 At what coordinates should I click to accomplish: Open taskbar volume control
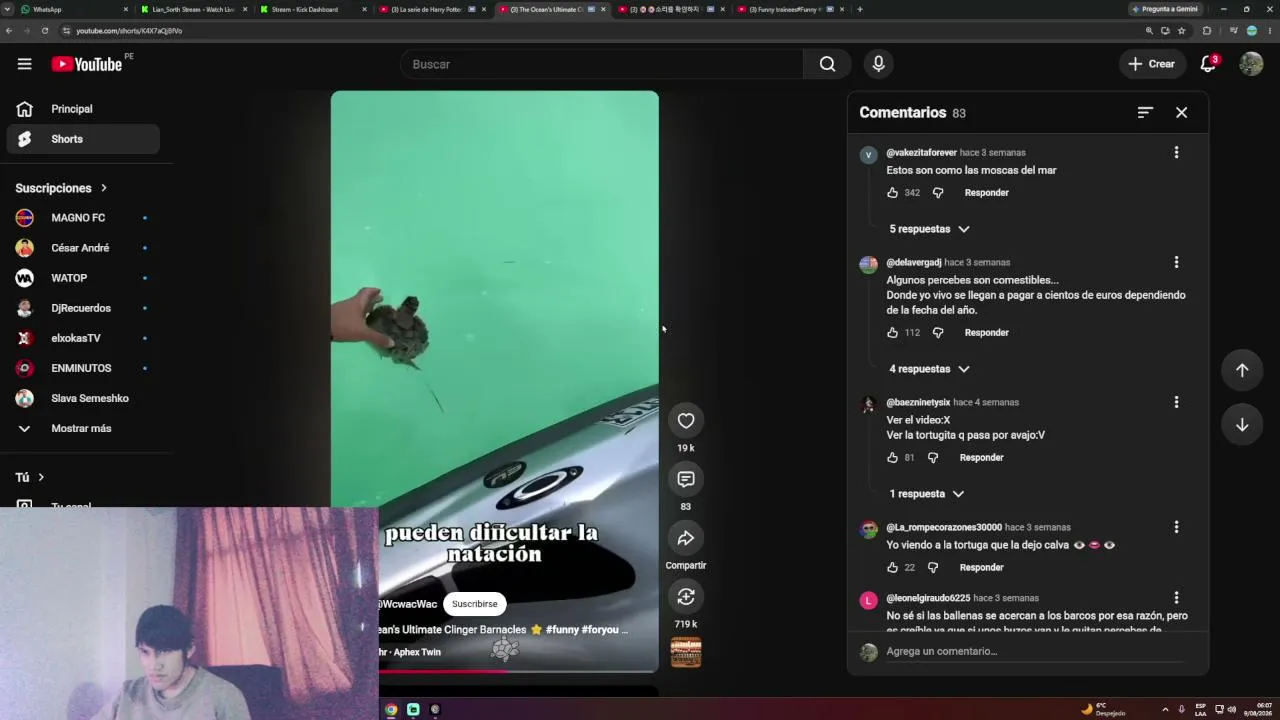pos(1231,709)
